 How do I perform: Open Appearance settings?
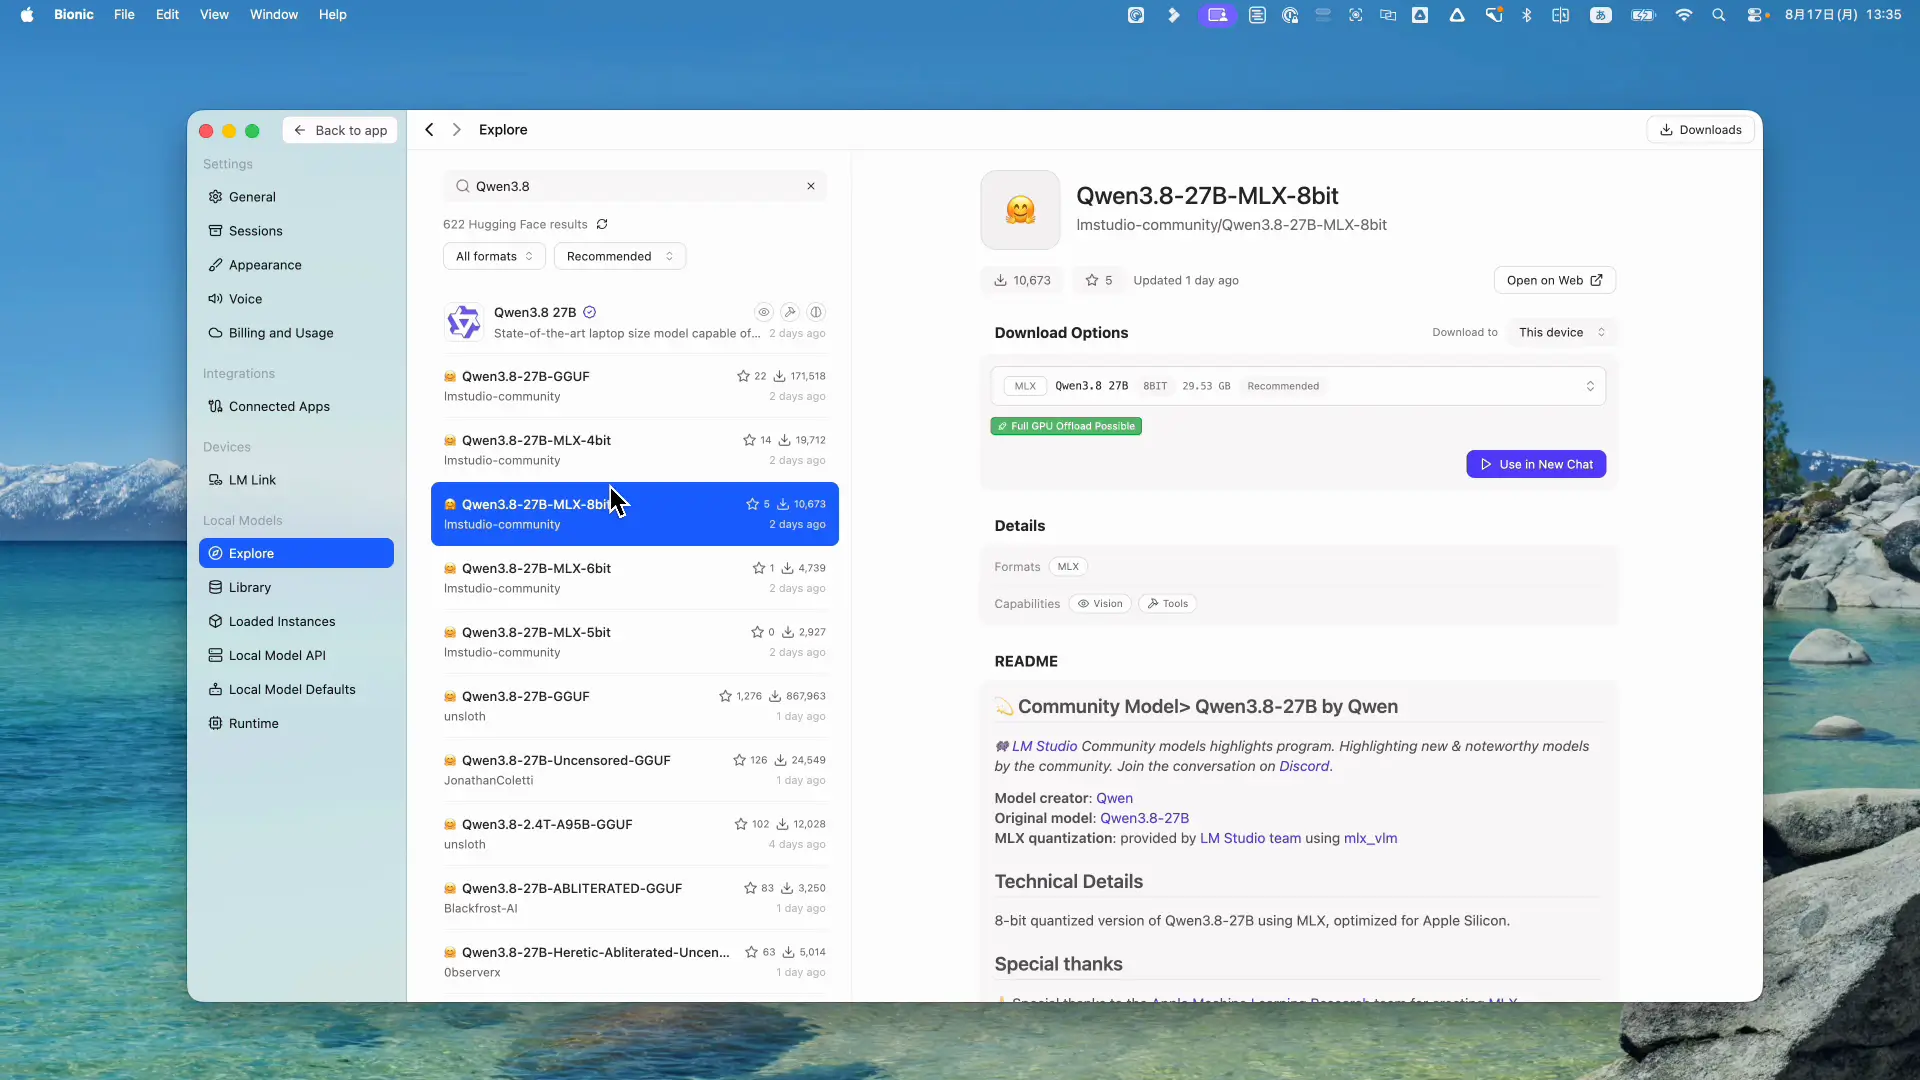pyautogui.click(x=296, y=265)
